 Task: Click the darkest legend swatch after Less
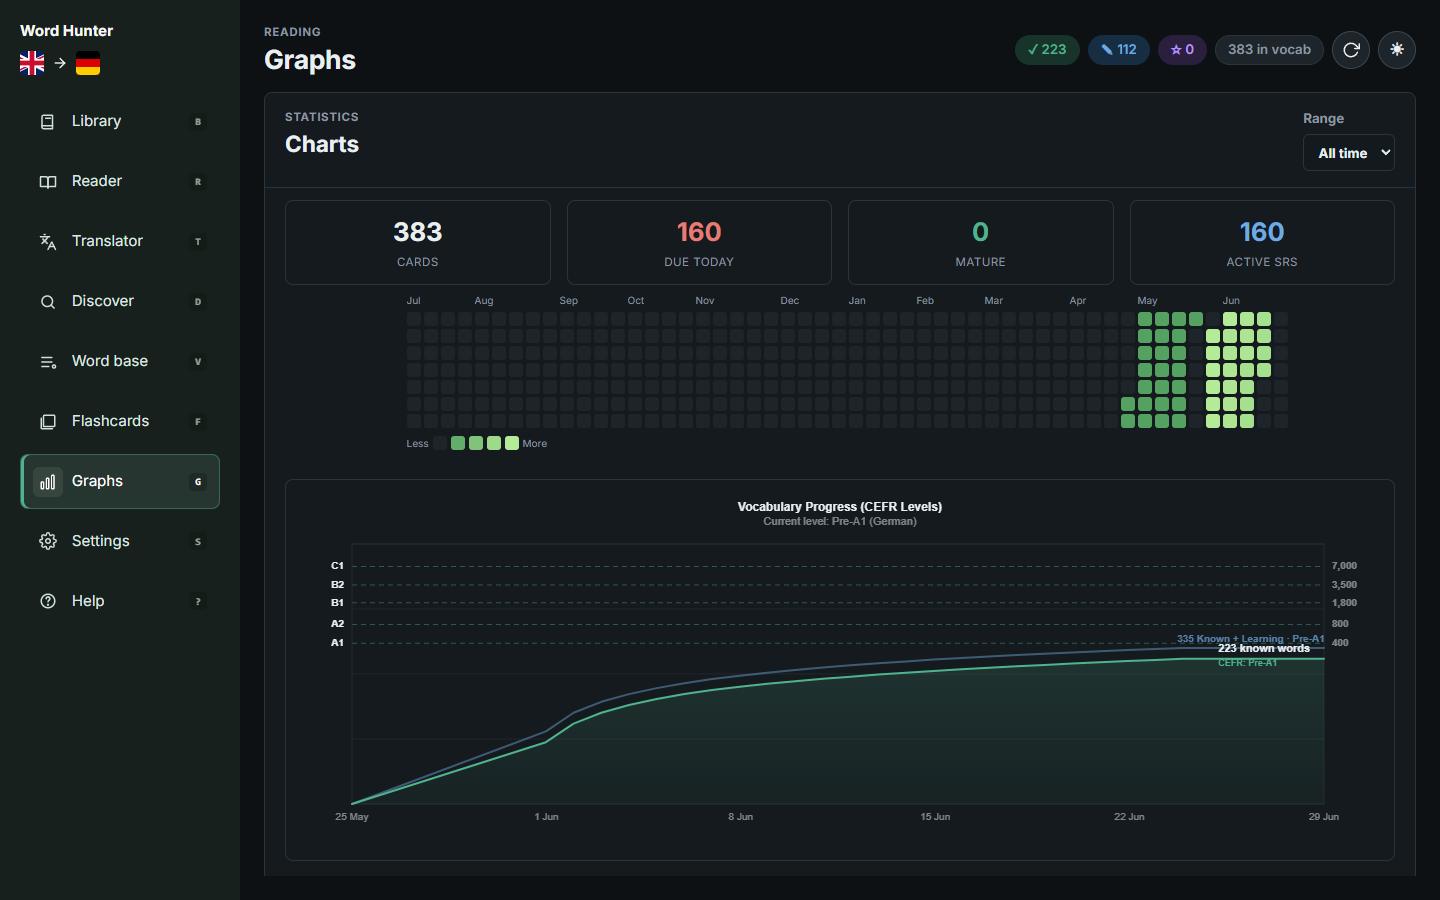[x=440, y=443]
